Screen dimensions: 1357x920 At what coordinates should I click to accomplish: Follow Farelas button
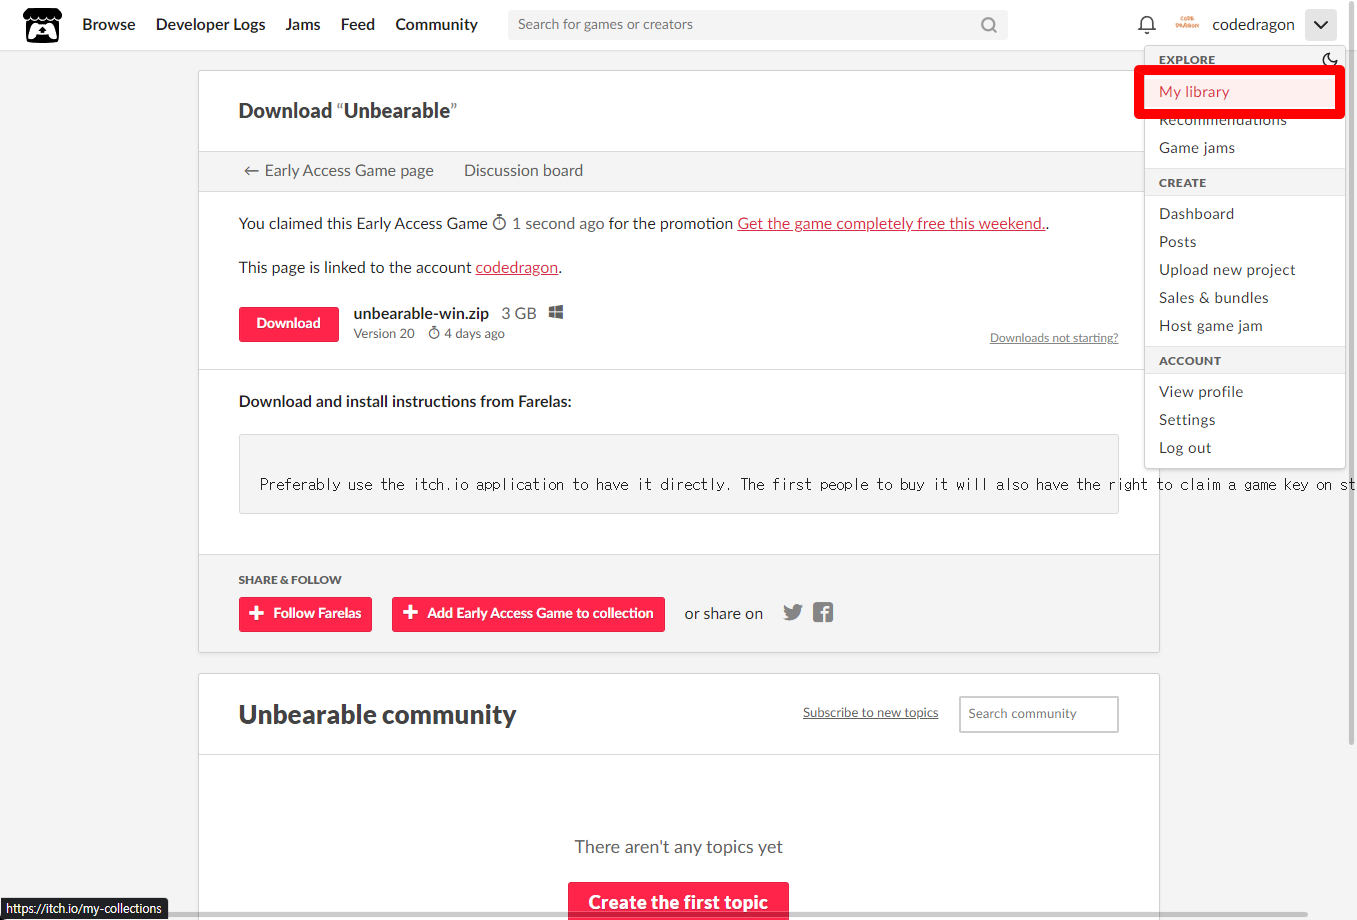point(305,614)
